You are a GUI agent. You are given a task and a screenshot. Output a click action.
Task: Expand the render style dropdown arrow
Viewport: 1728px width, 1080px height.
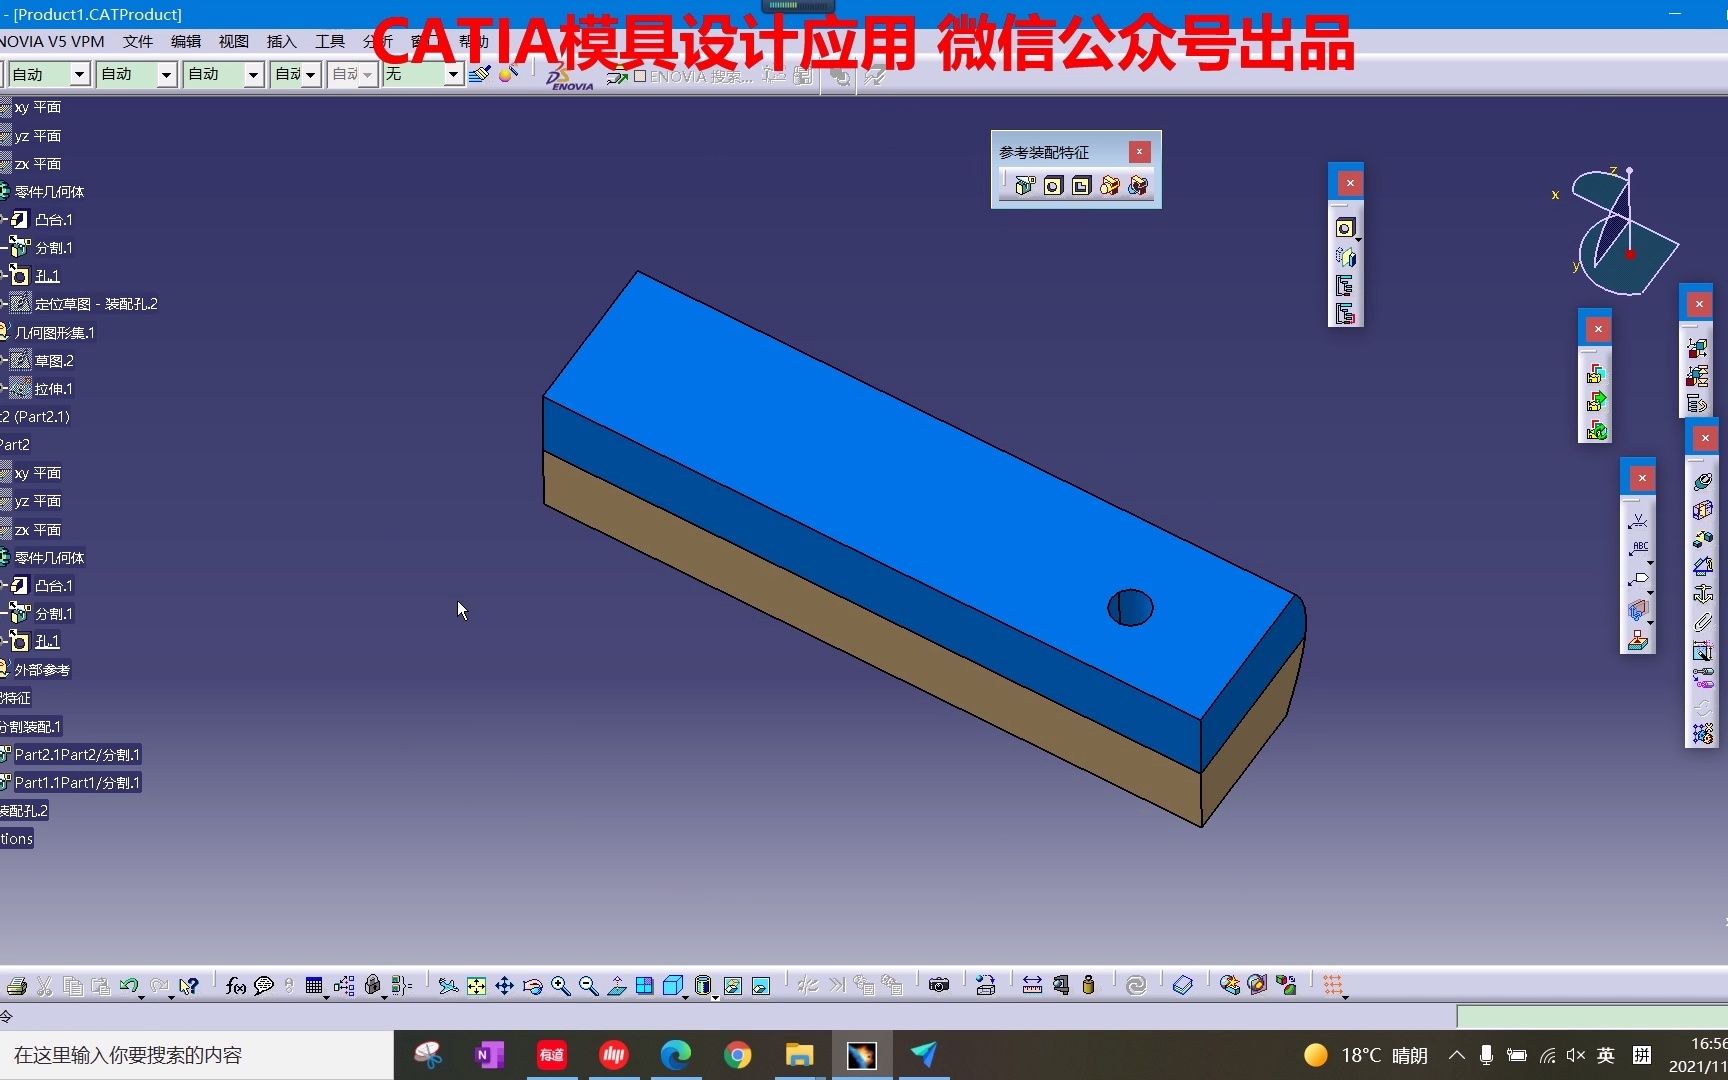point(715,996)
